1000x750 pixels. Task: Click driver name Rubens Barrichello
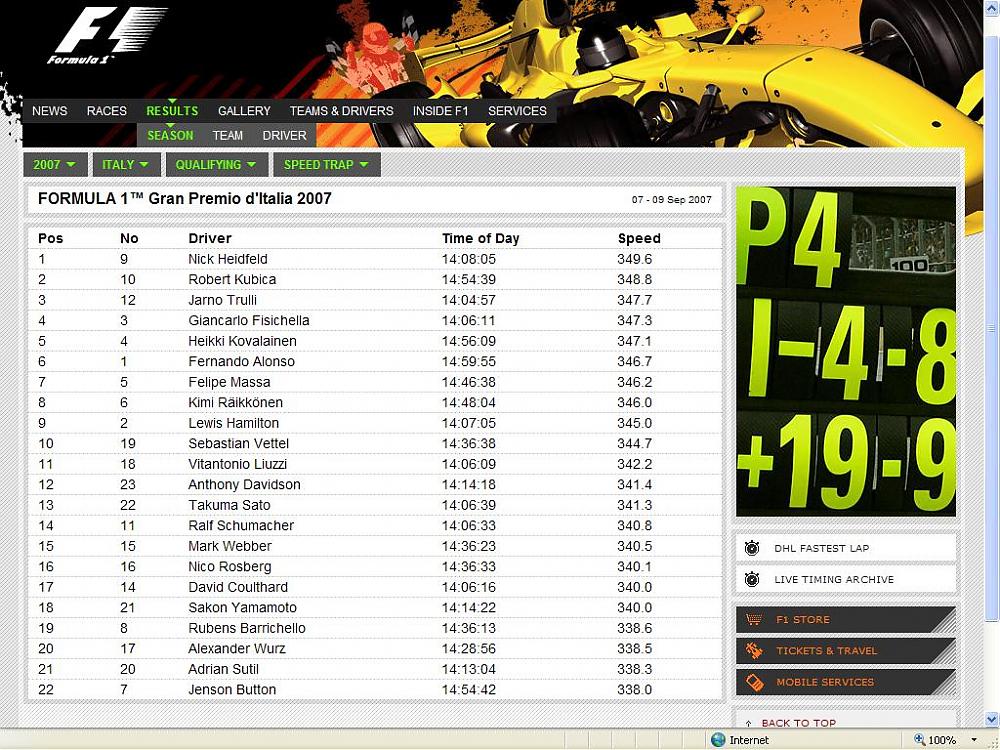[x=247, y=628]
